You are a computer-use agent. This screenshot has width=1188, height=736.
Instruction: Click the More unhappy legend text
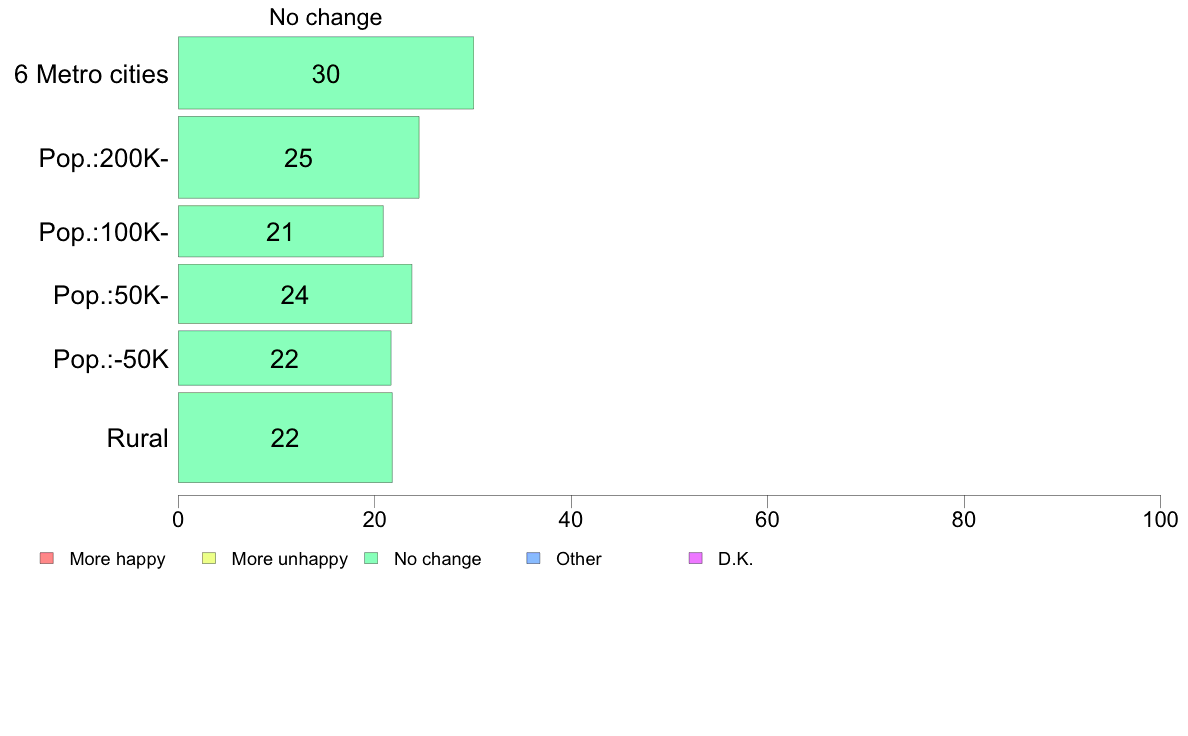coord(289,559)
